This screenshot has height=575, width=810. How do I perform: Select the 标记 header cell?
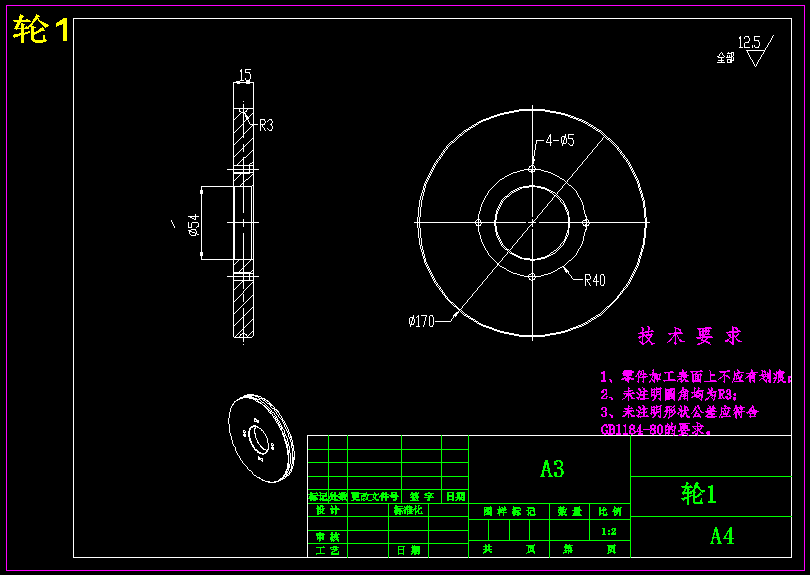(318, 496)
